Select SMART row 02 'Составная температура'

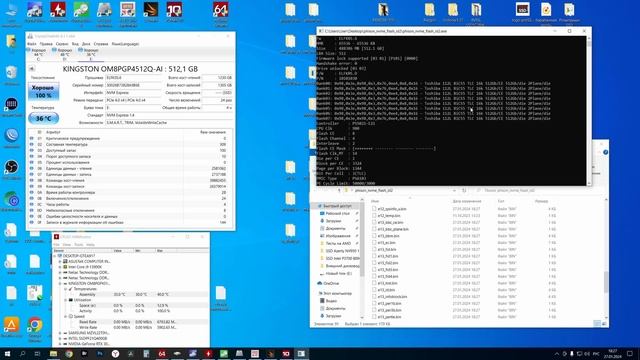tap(130, 144)
